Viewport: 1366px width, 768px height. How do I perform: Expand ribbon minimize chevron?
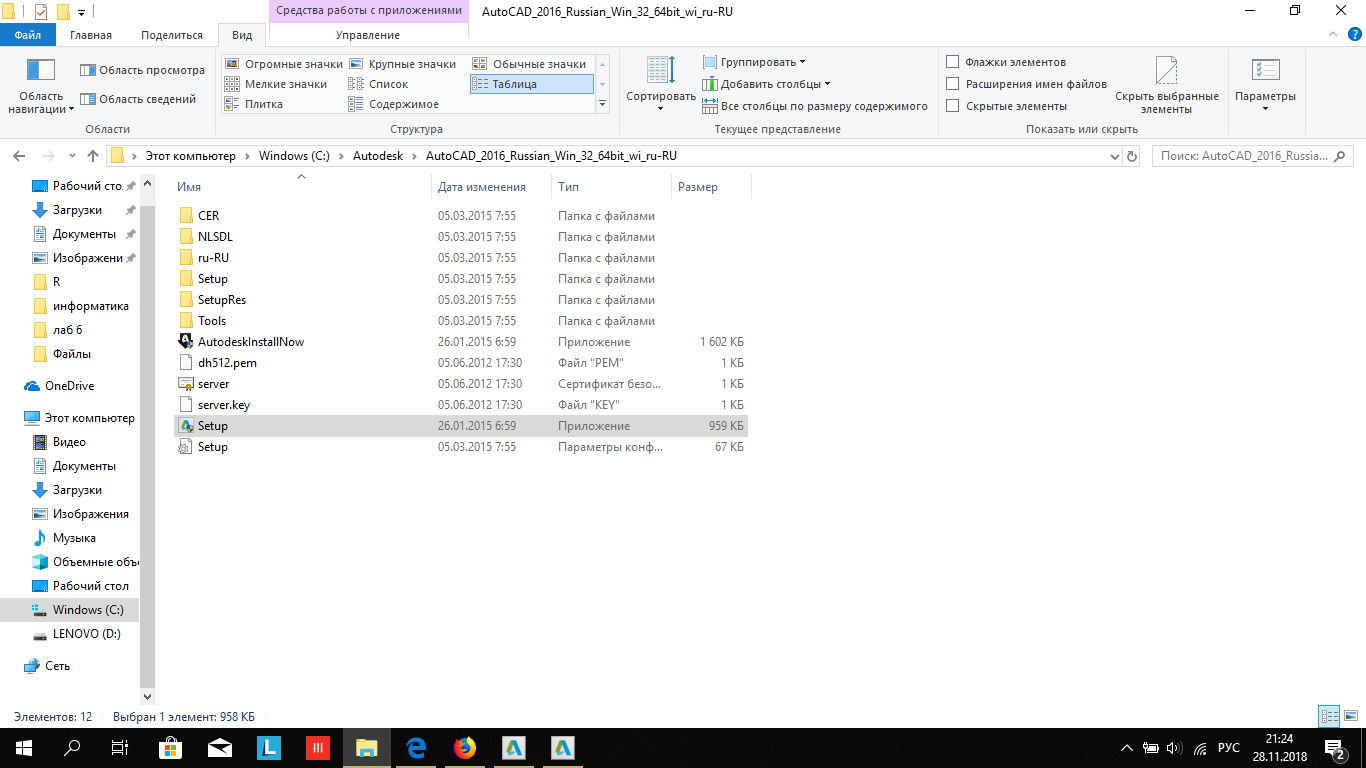coord(1334,35)
